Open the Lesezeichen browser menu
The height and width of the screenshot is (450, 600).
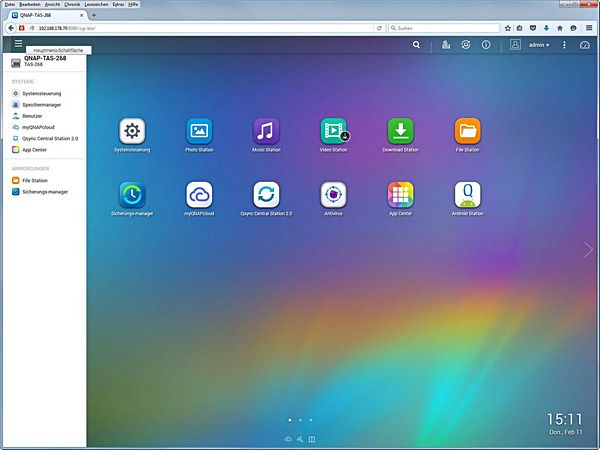click(x=96, y=4)
